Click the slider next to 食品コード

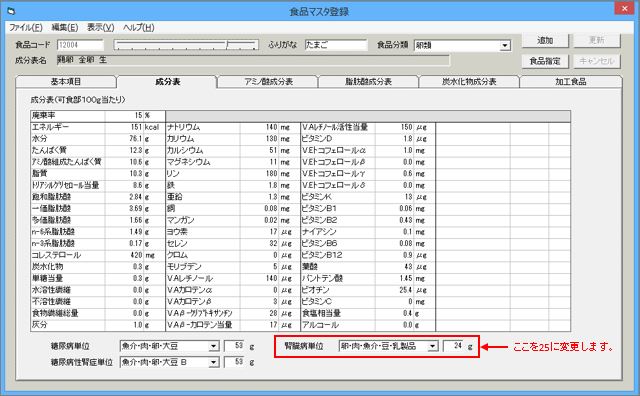pos(186,45)
